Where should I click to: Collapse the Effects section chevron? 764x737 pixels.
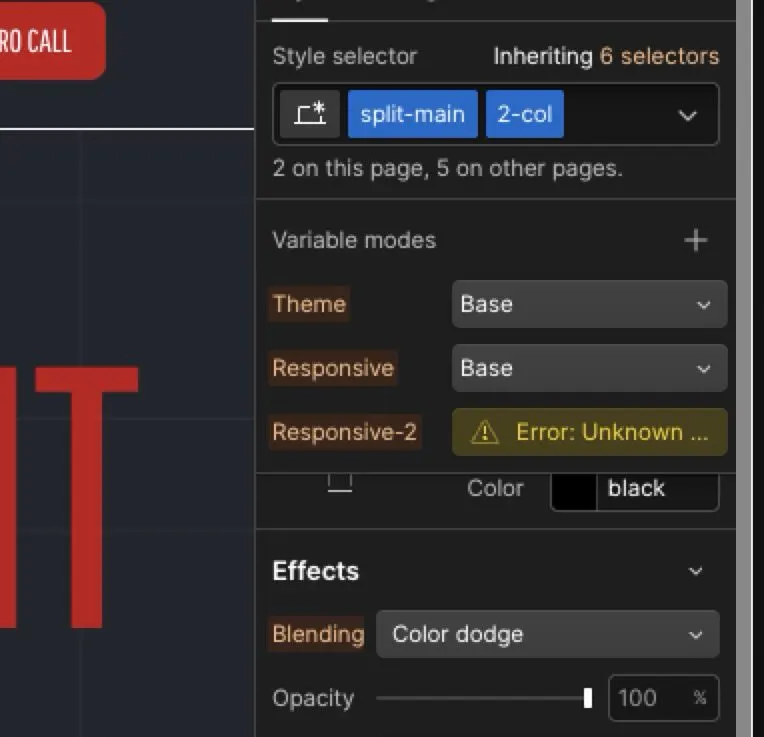695,571
